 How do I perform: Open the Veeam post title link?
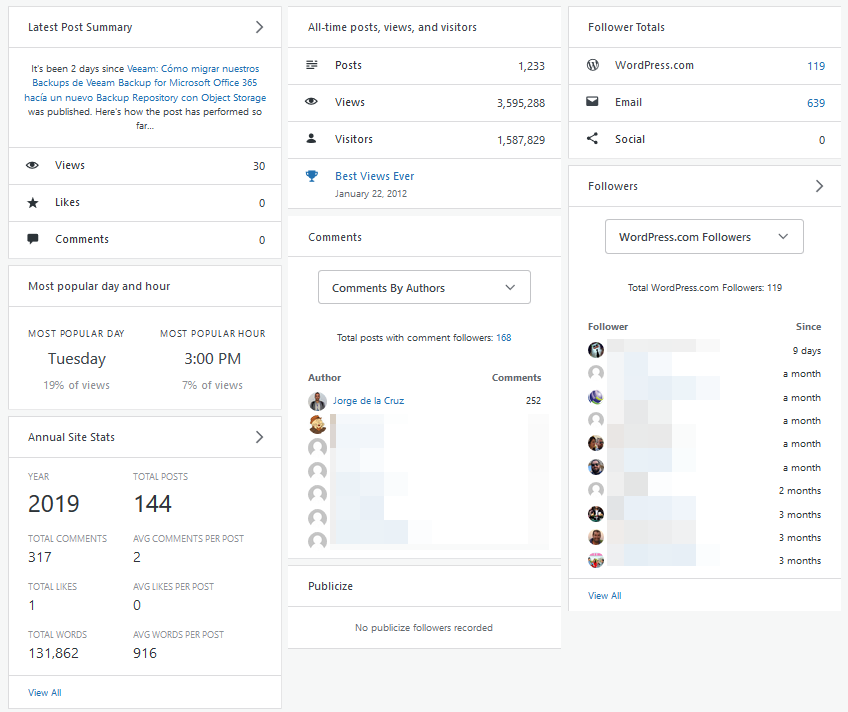(x=145, y=83)
